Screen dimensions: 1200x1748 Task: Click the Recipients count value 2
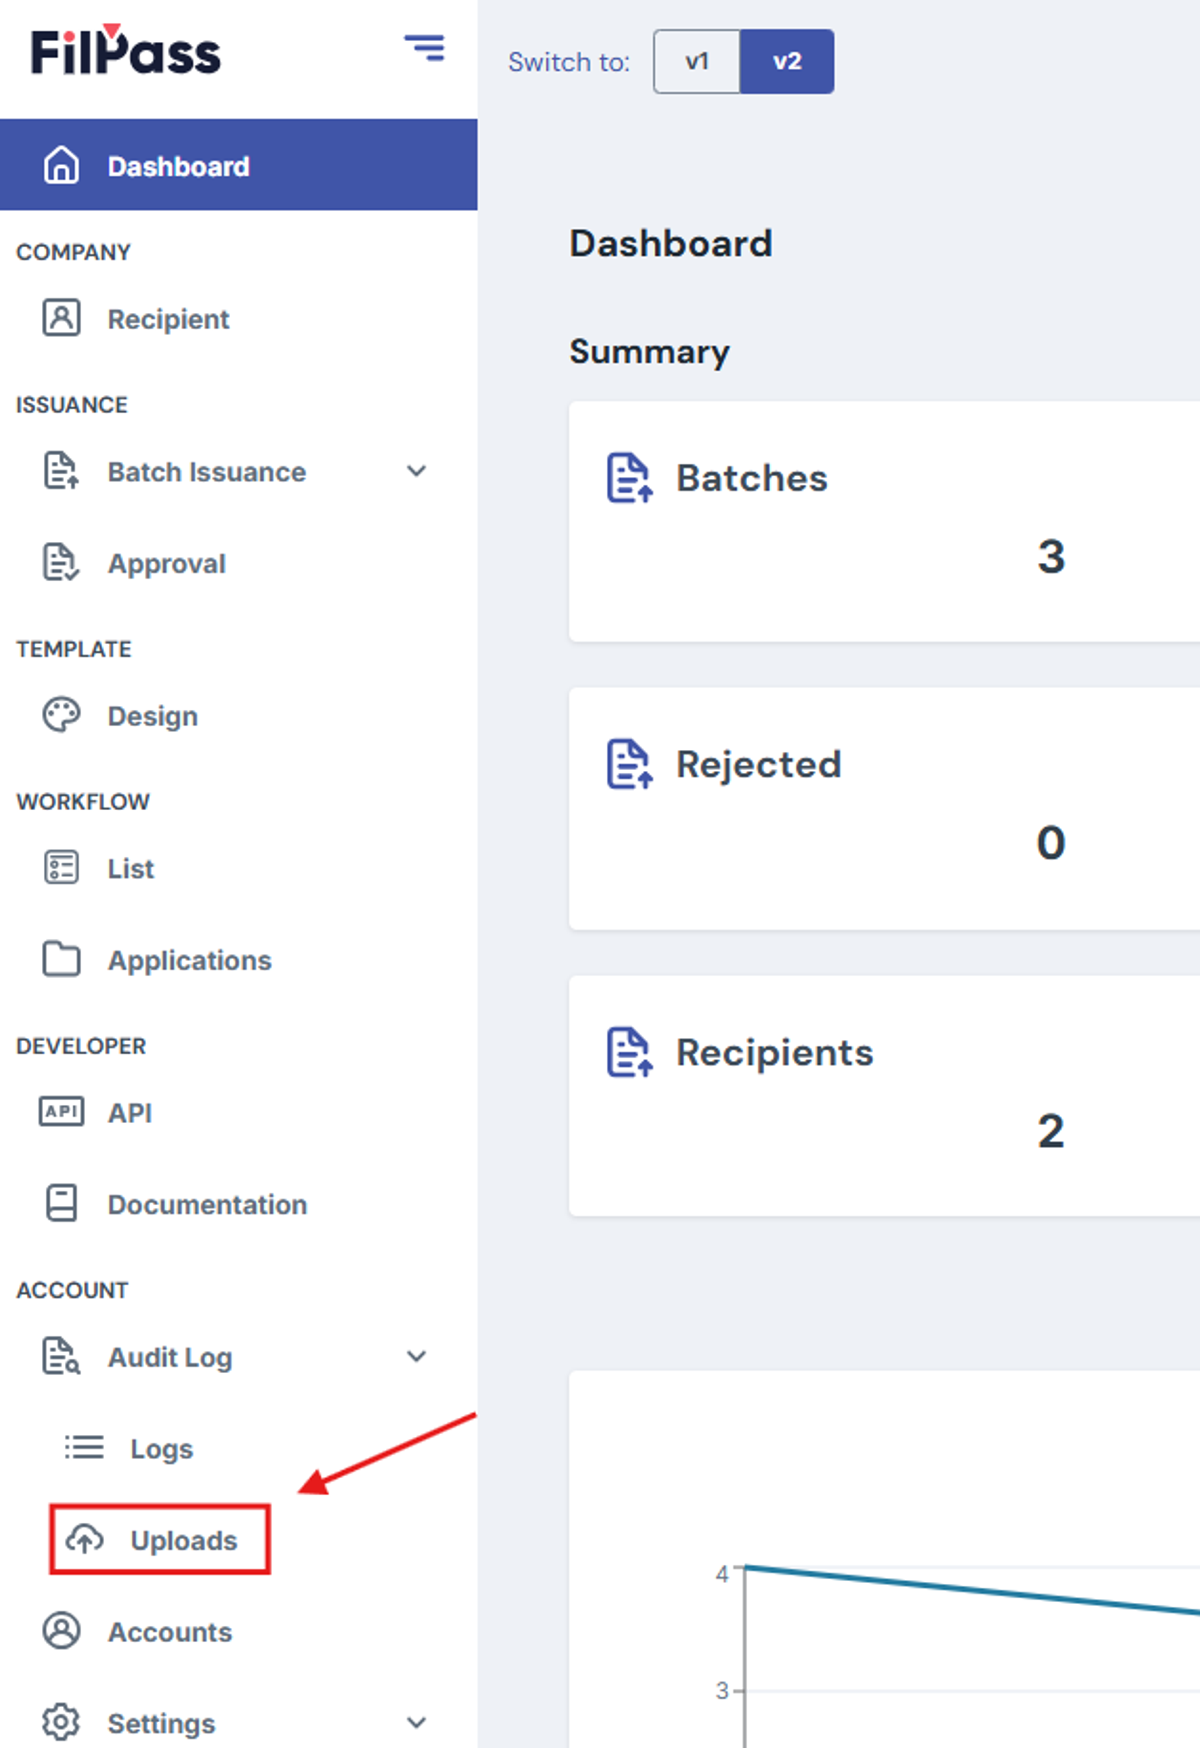click(1051, 1131)
